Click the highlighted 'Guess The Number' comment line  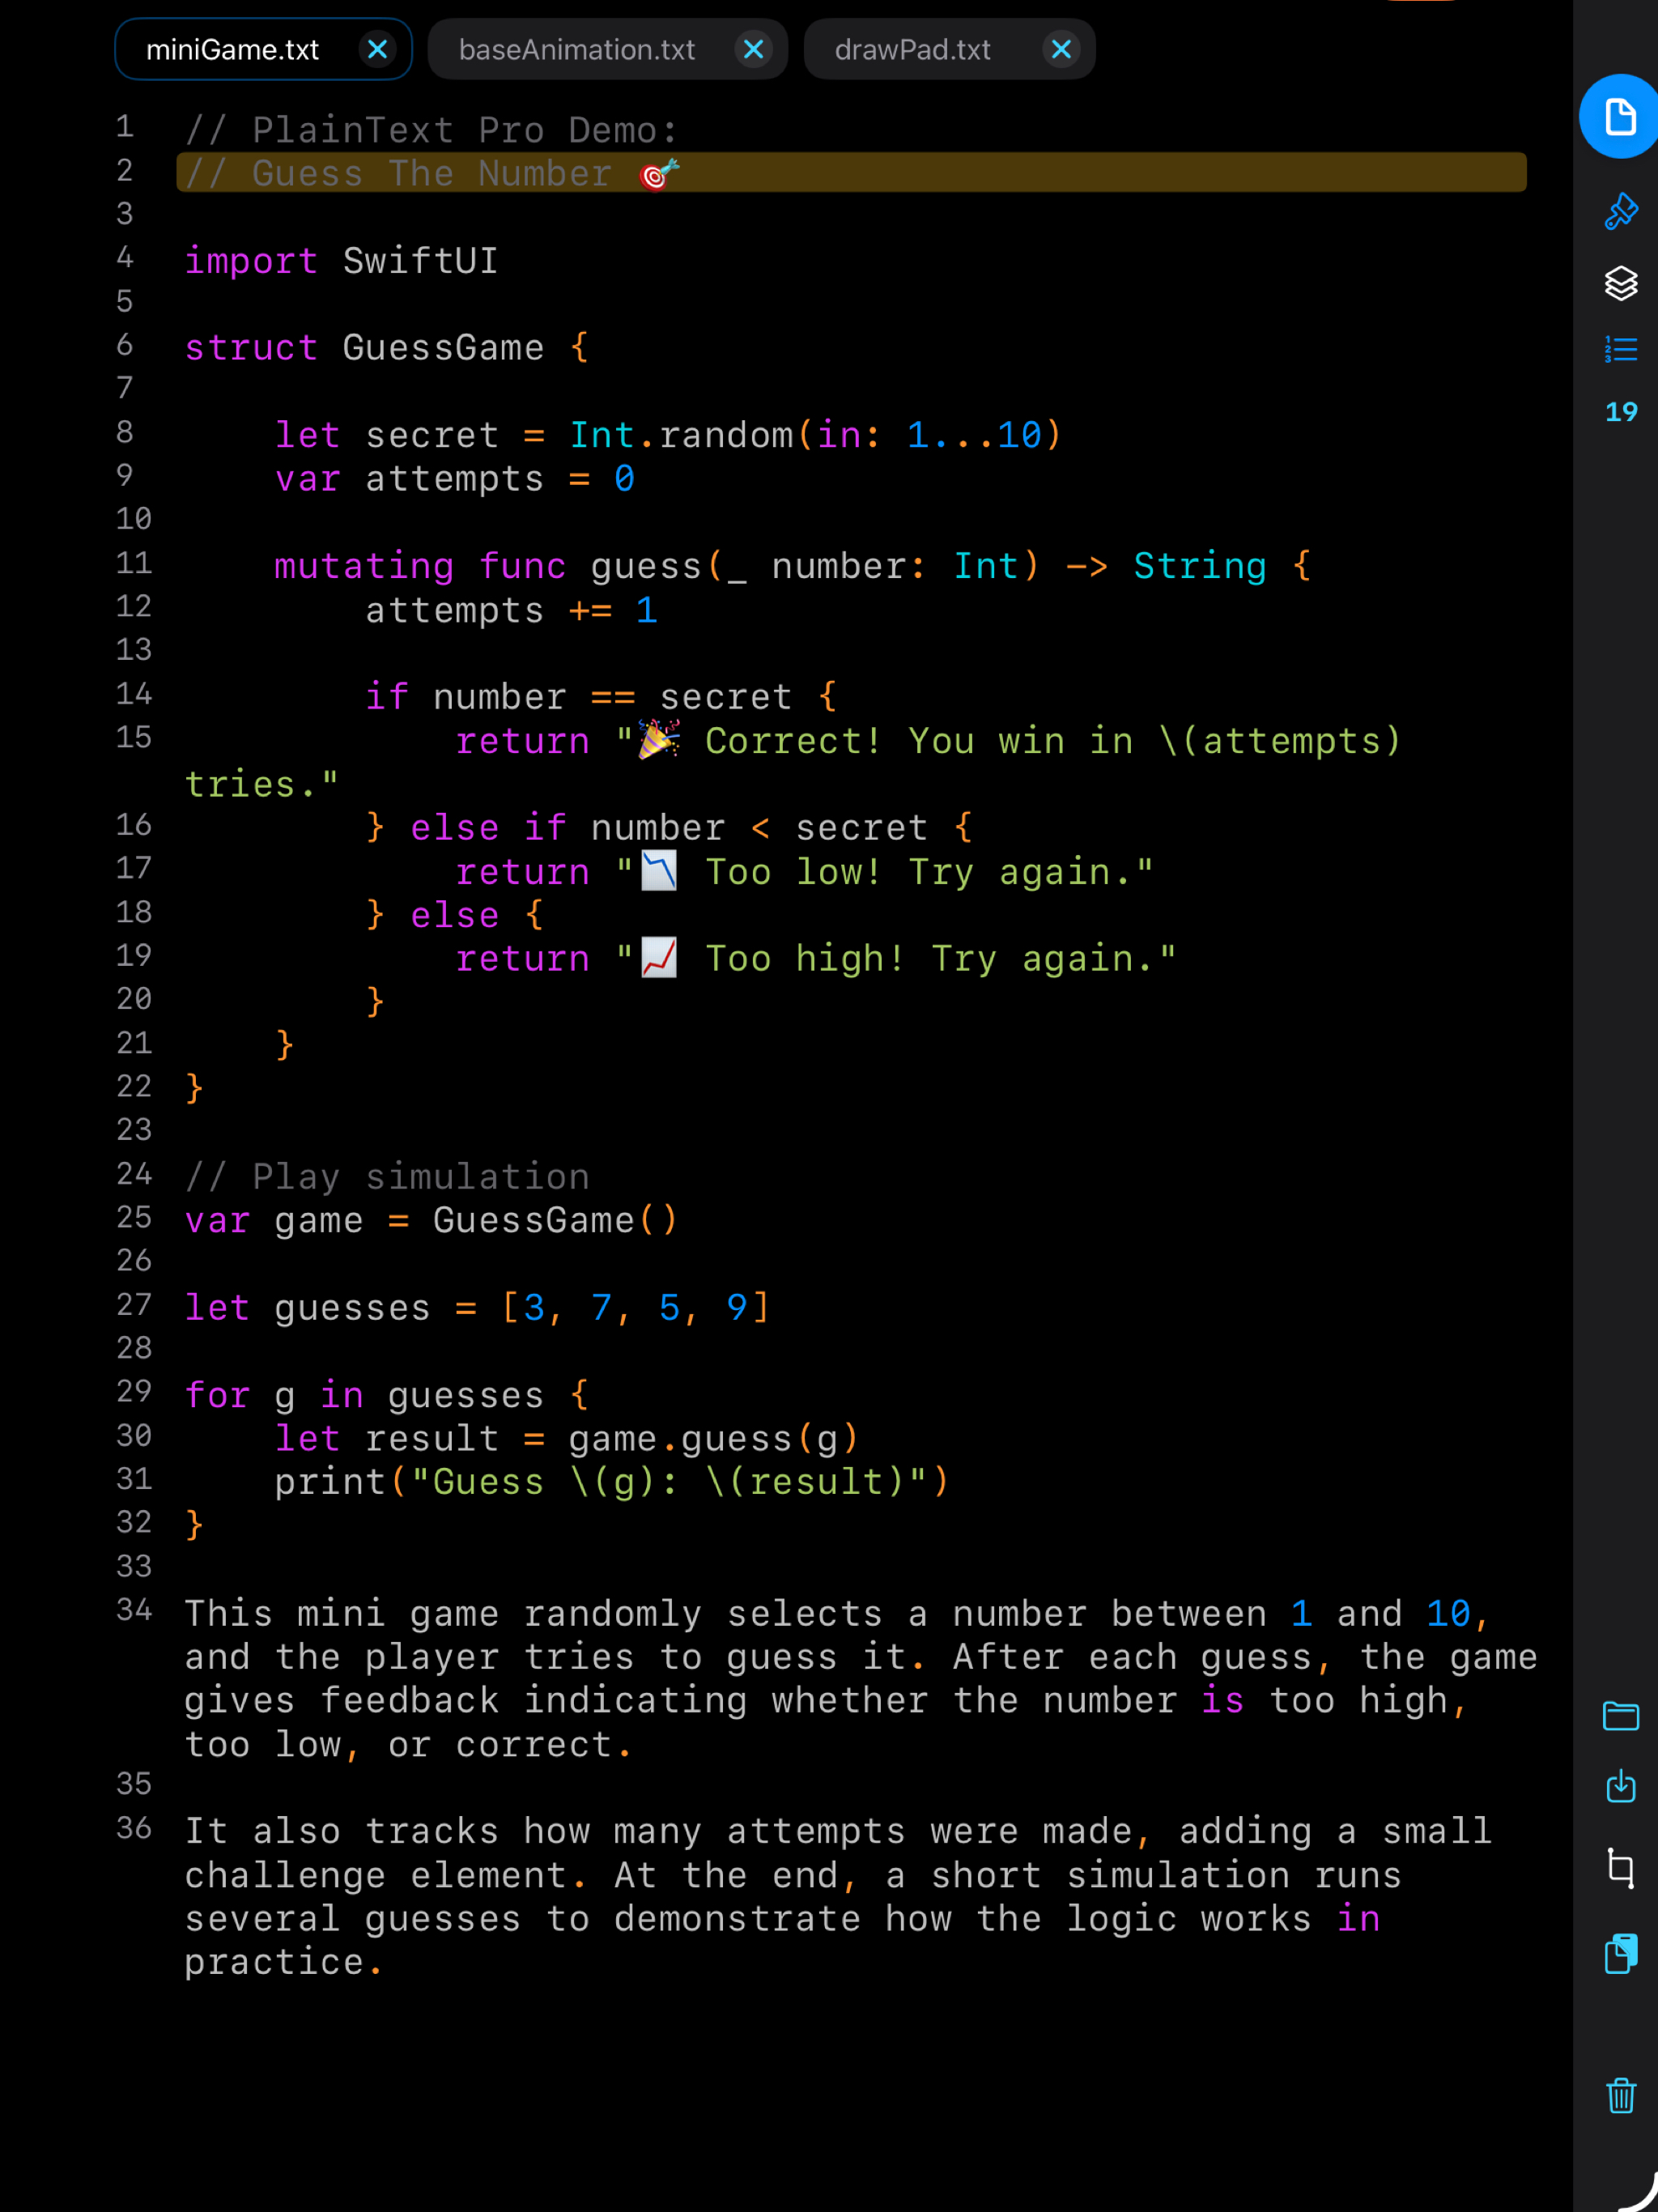pyautogui.click(x=851, y=173)
